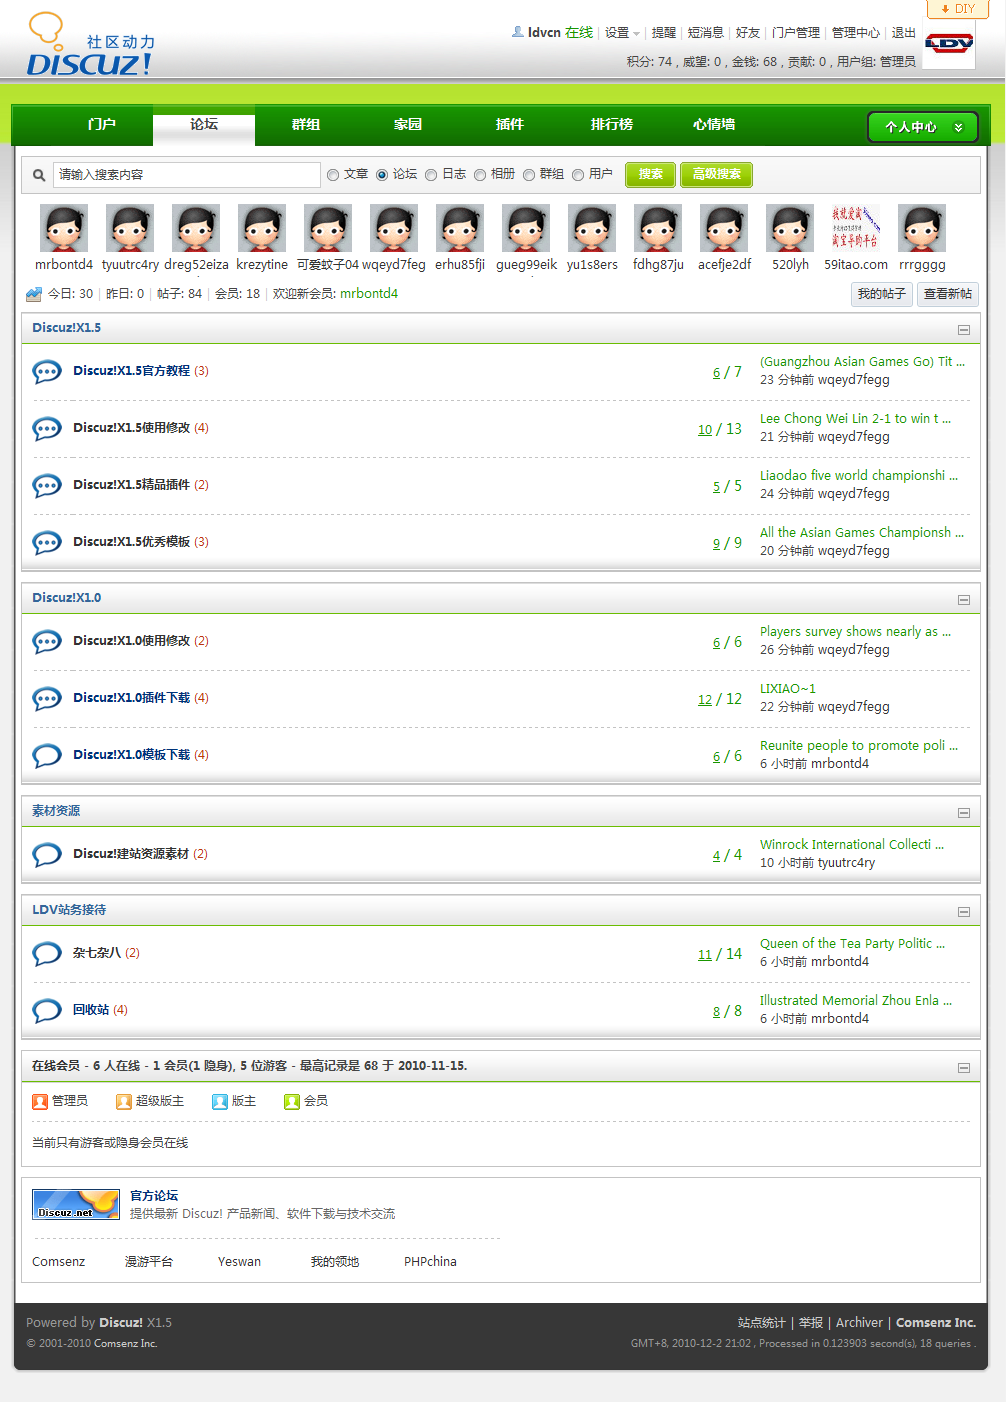Expand the DIY panel tab
Image resolution: width=1007 pixels, height=1402 pixels.
[958, 9]
